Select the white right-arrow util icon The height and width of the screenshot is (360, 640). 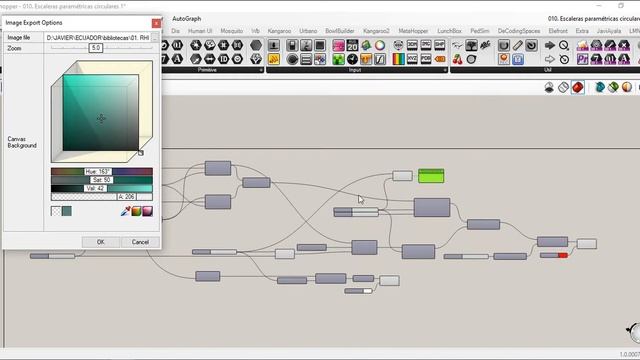550,59
